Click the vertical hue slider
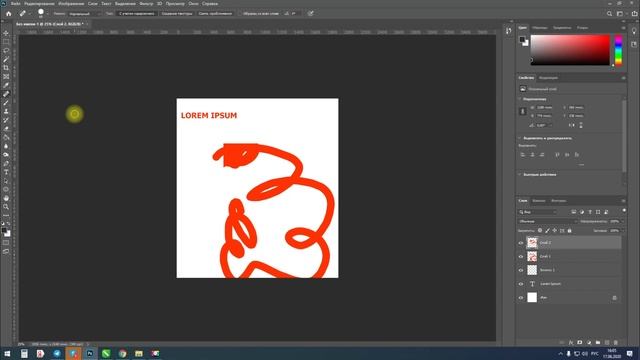Viewport: 640px width, 360px height. [618, 50]
